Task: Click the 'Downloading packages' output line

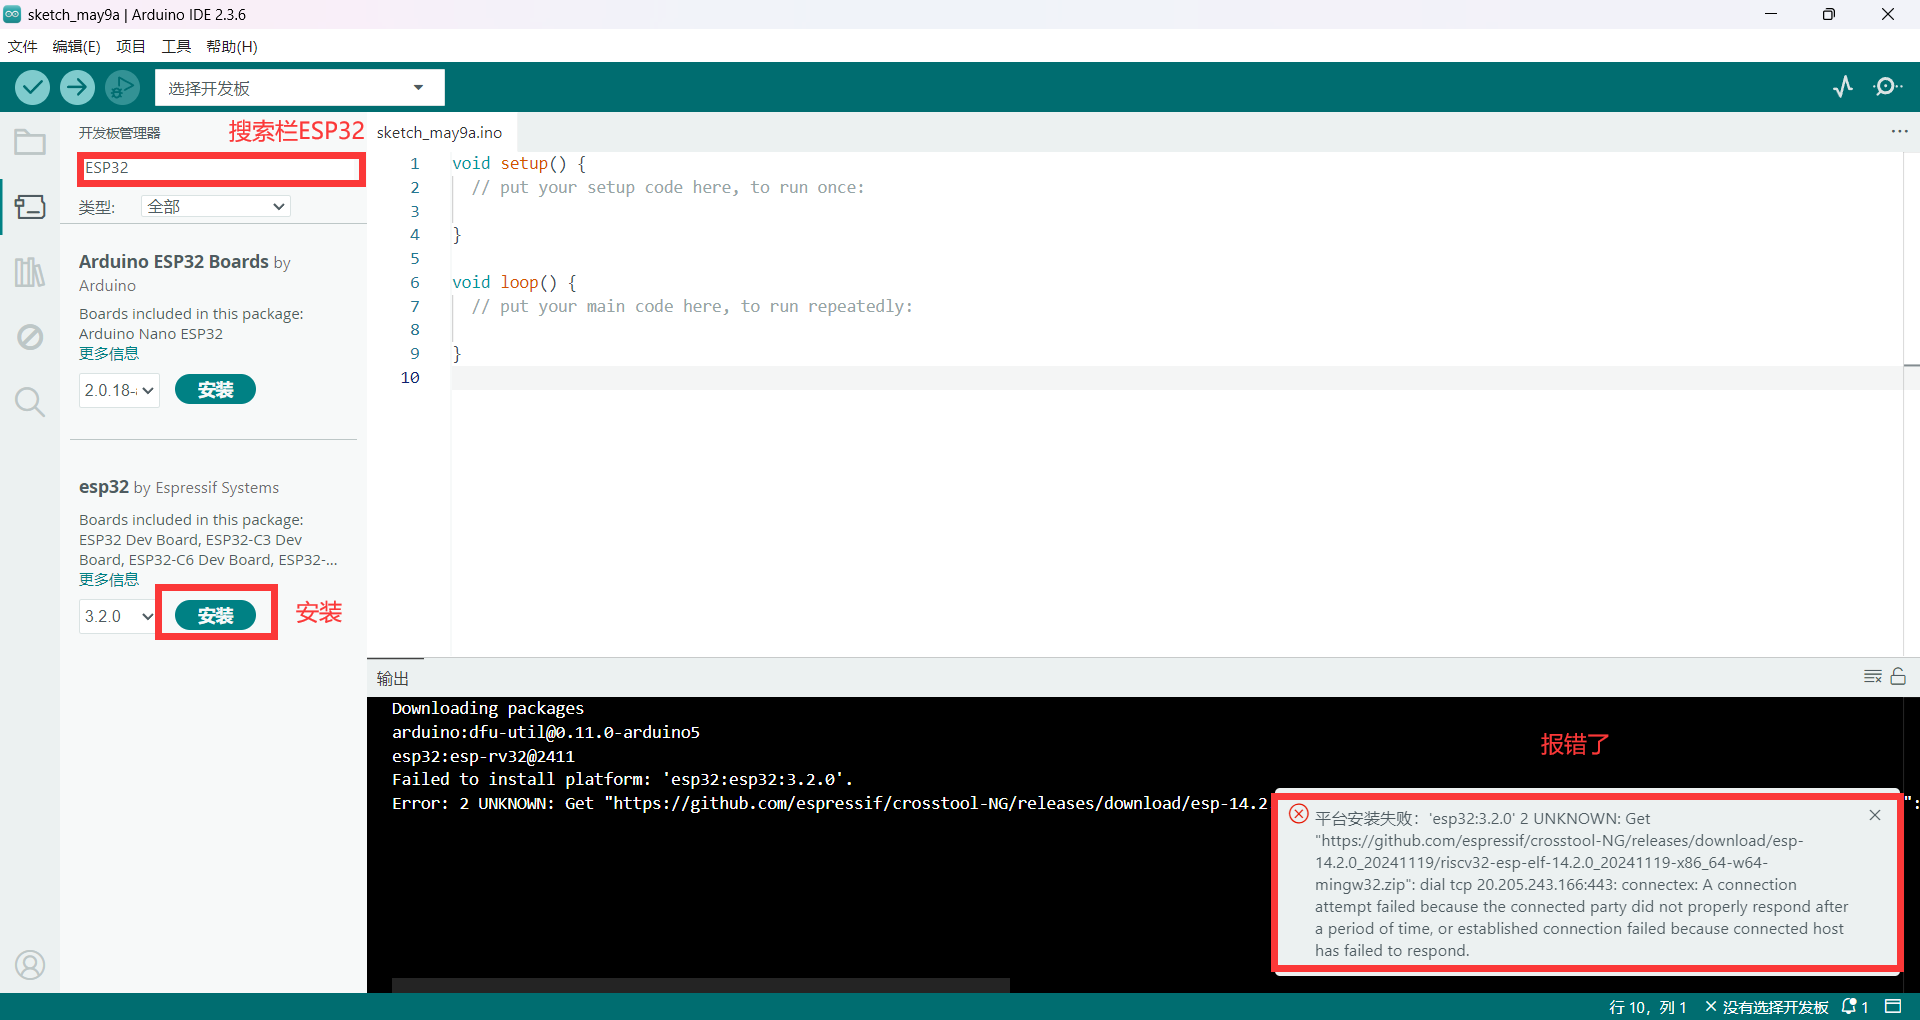Action: pos(488,708)
